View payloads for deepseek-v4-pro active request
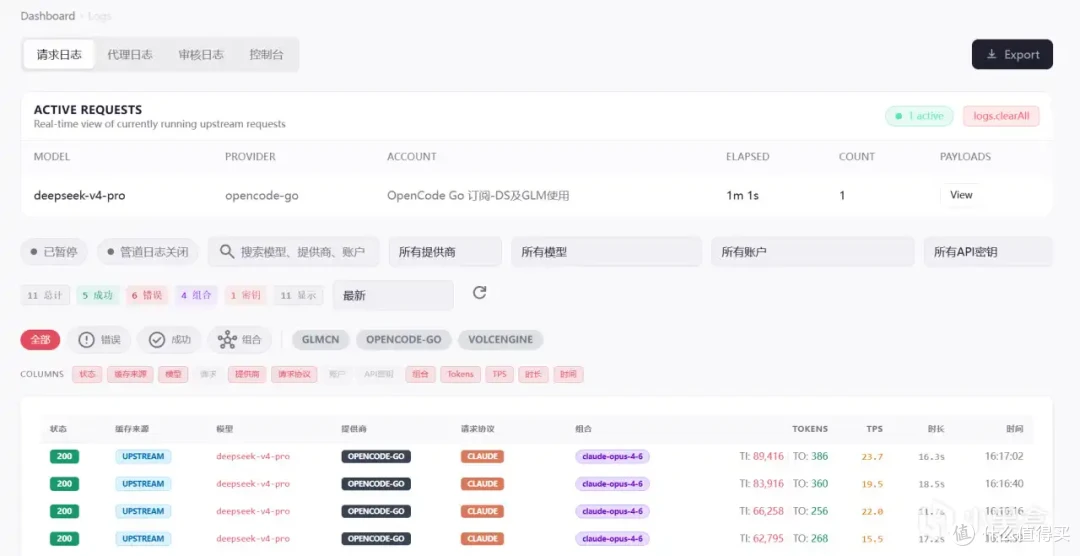This screenshot has width=1080, height=556. tap(961, 195)
